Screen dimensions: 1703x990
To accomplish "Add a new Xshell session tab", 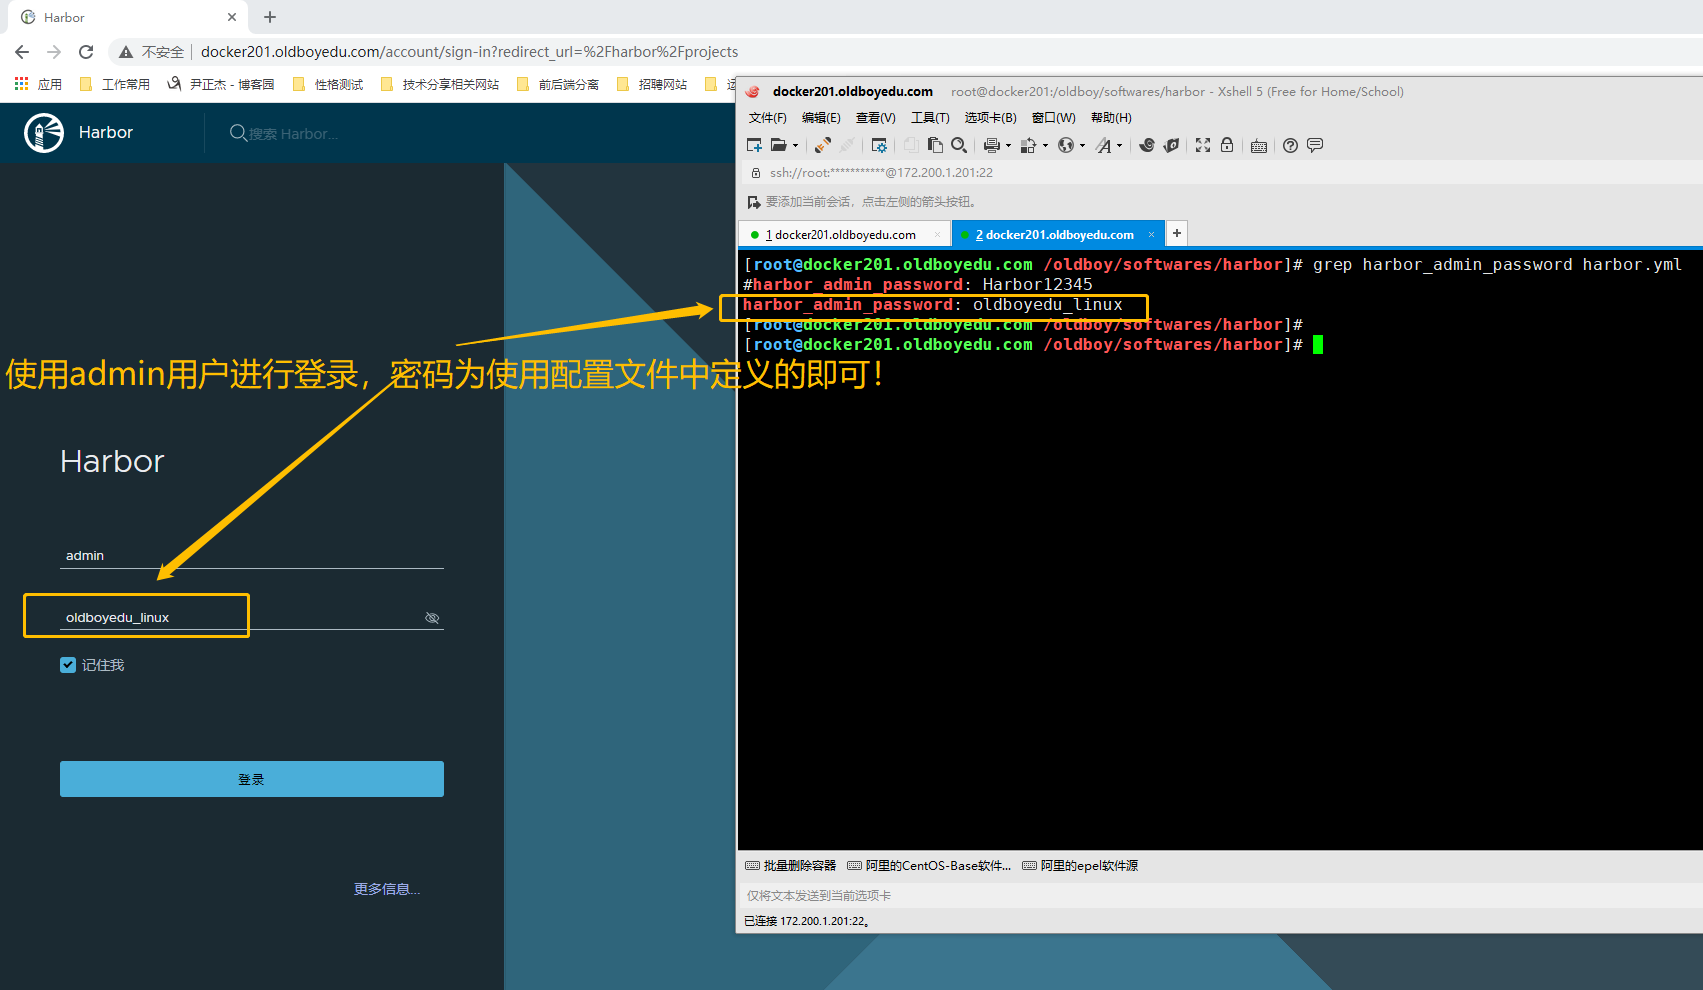I will pyautogui.click(x=1177, y=233).
